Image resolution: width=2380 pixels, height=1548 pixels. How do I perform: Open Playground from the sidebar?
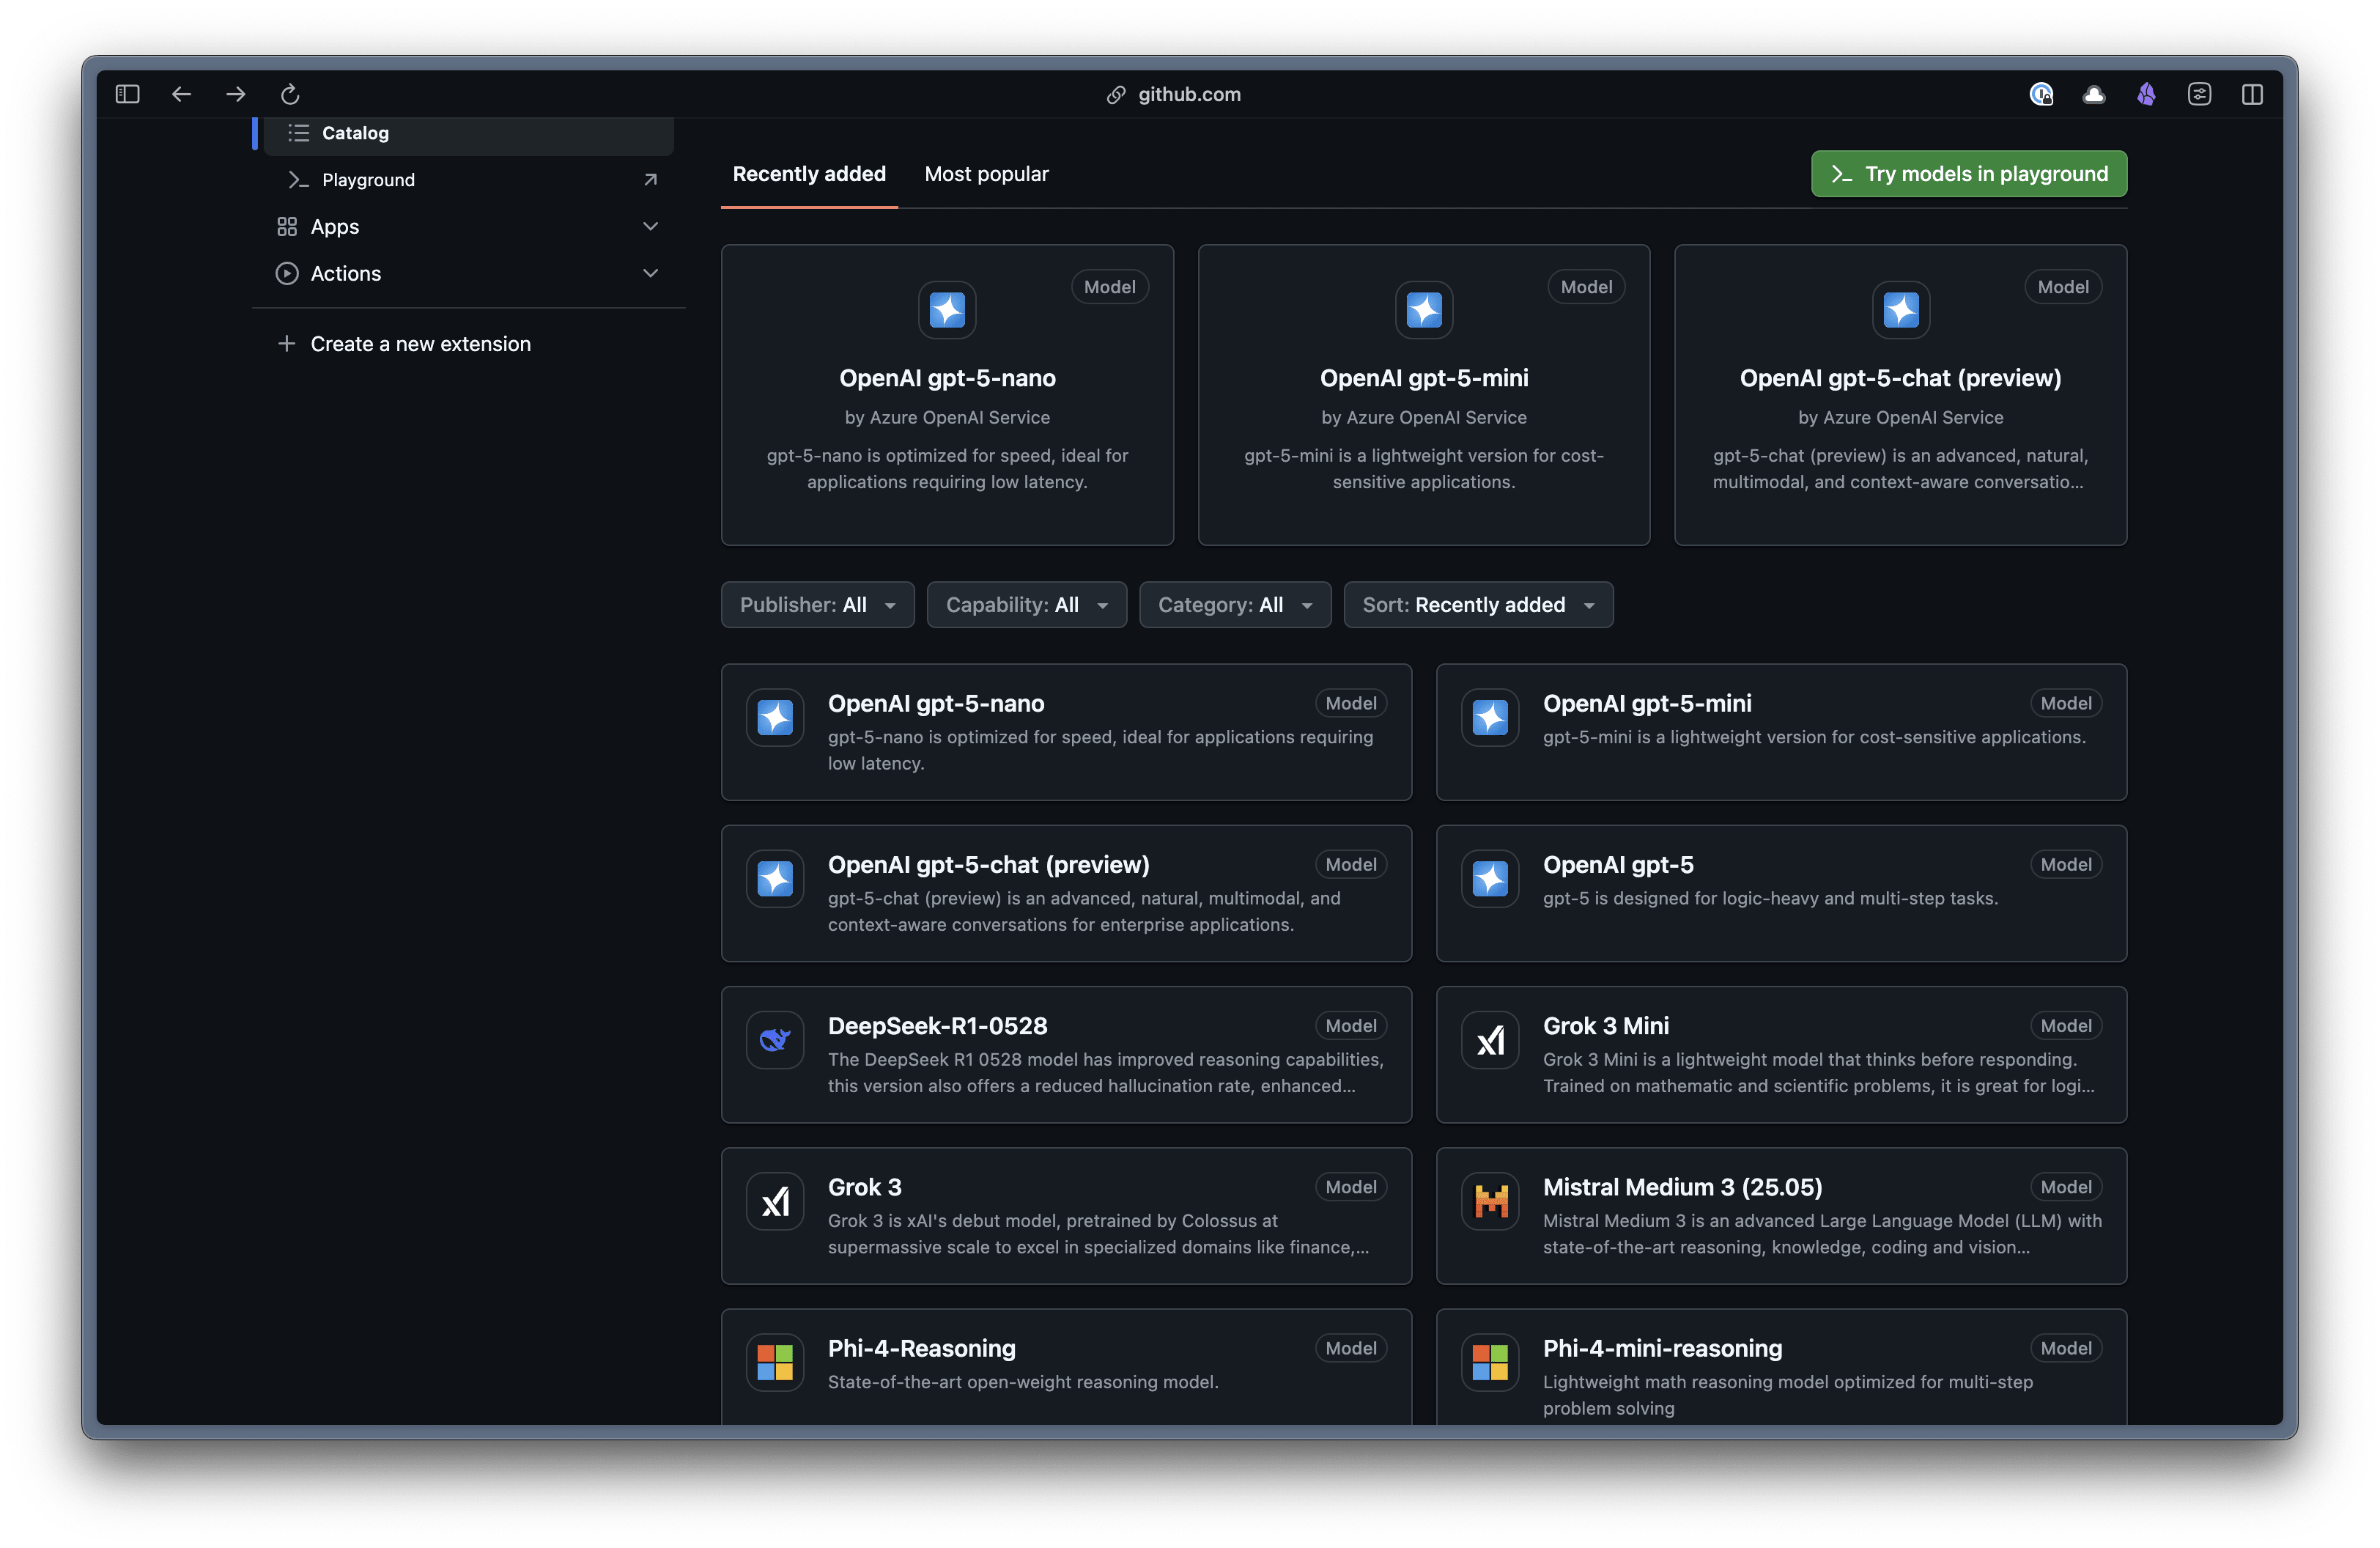coord(468,180)
